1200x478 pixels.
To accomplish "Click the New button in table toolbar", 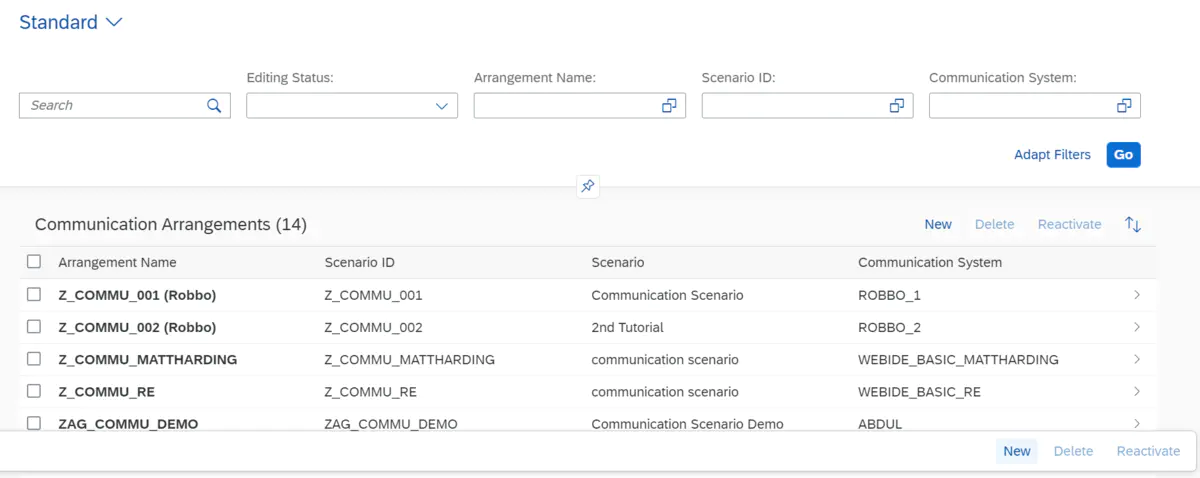I will (x=937, y=224).
